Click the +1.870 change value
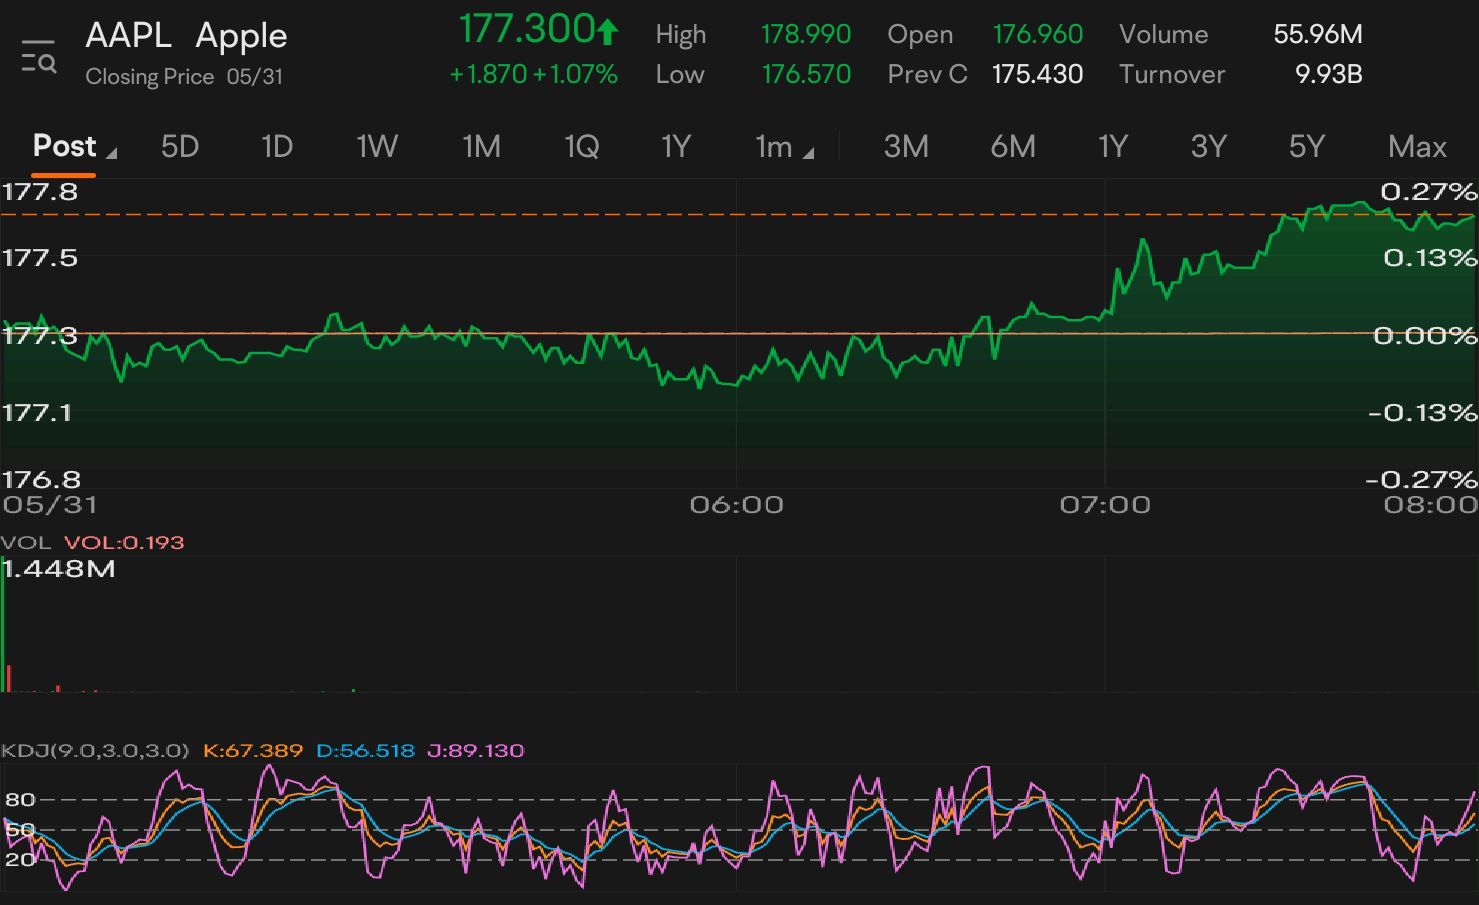 [488, 75]
